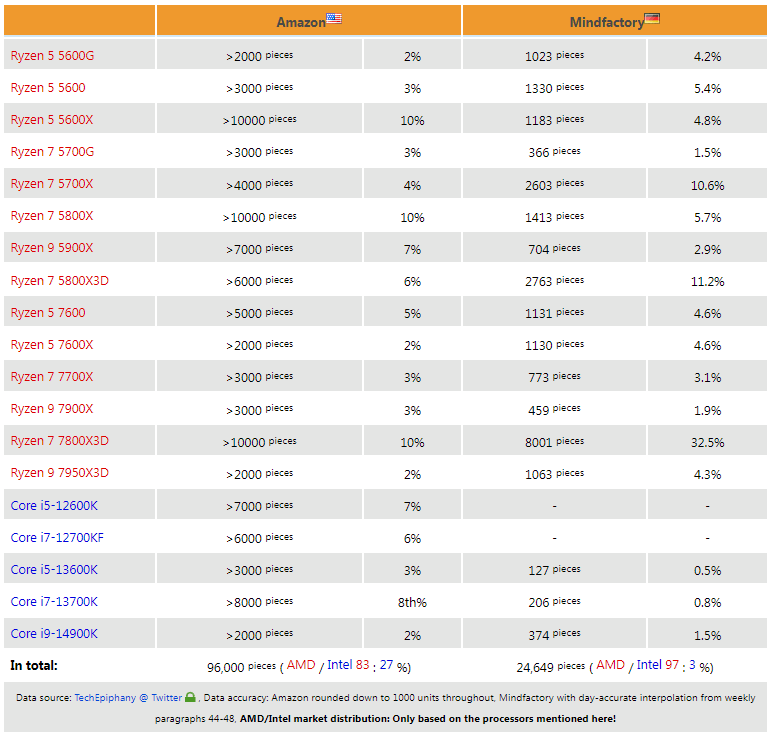Click the Mindfactory column header

pos(615,21)
